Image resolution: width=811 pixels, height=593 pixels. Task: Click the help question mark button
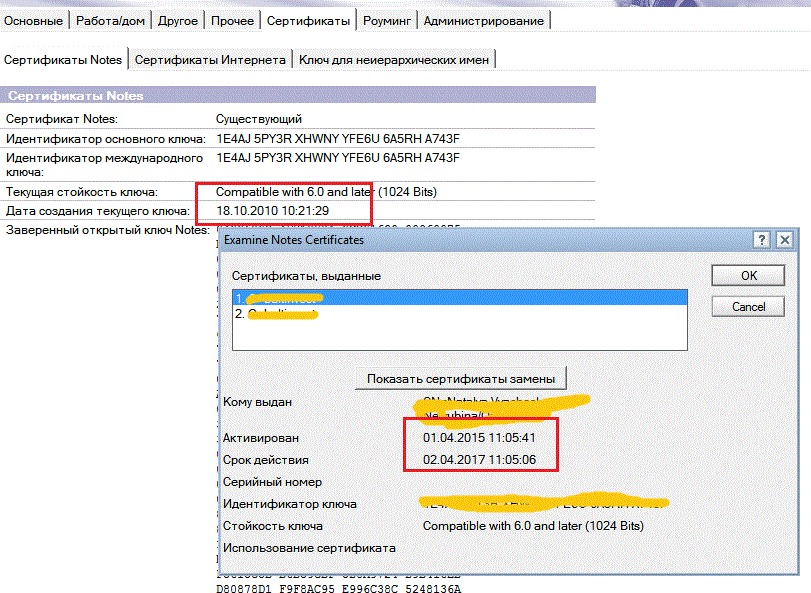tap(763, 240)
